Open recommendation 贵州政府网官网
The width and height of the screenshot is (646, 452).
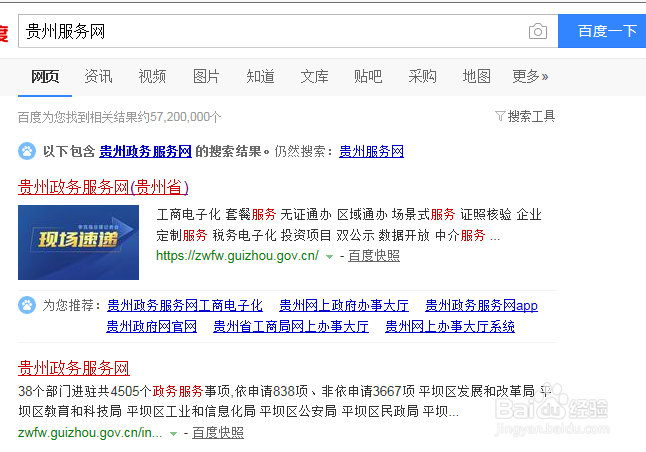[x=152, y=327]
